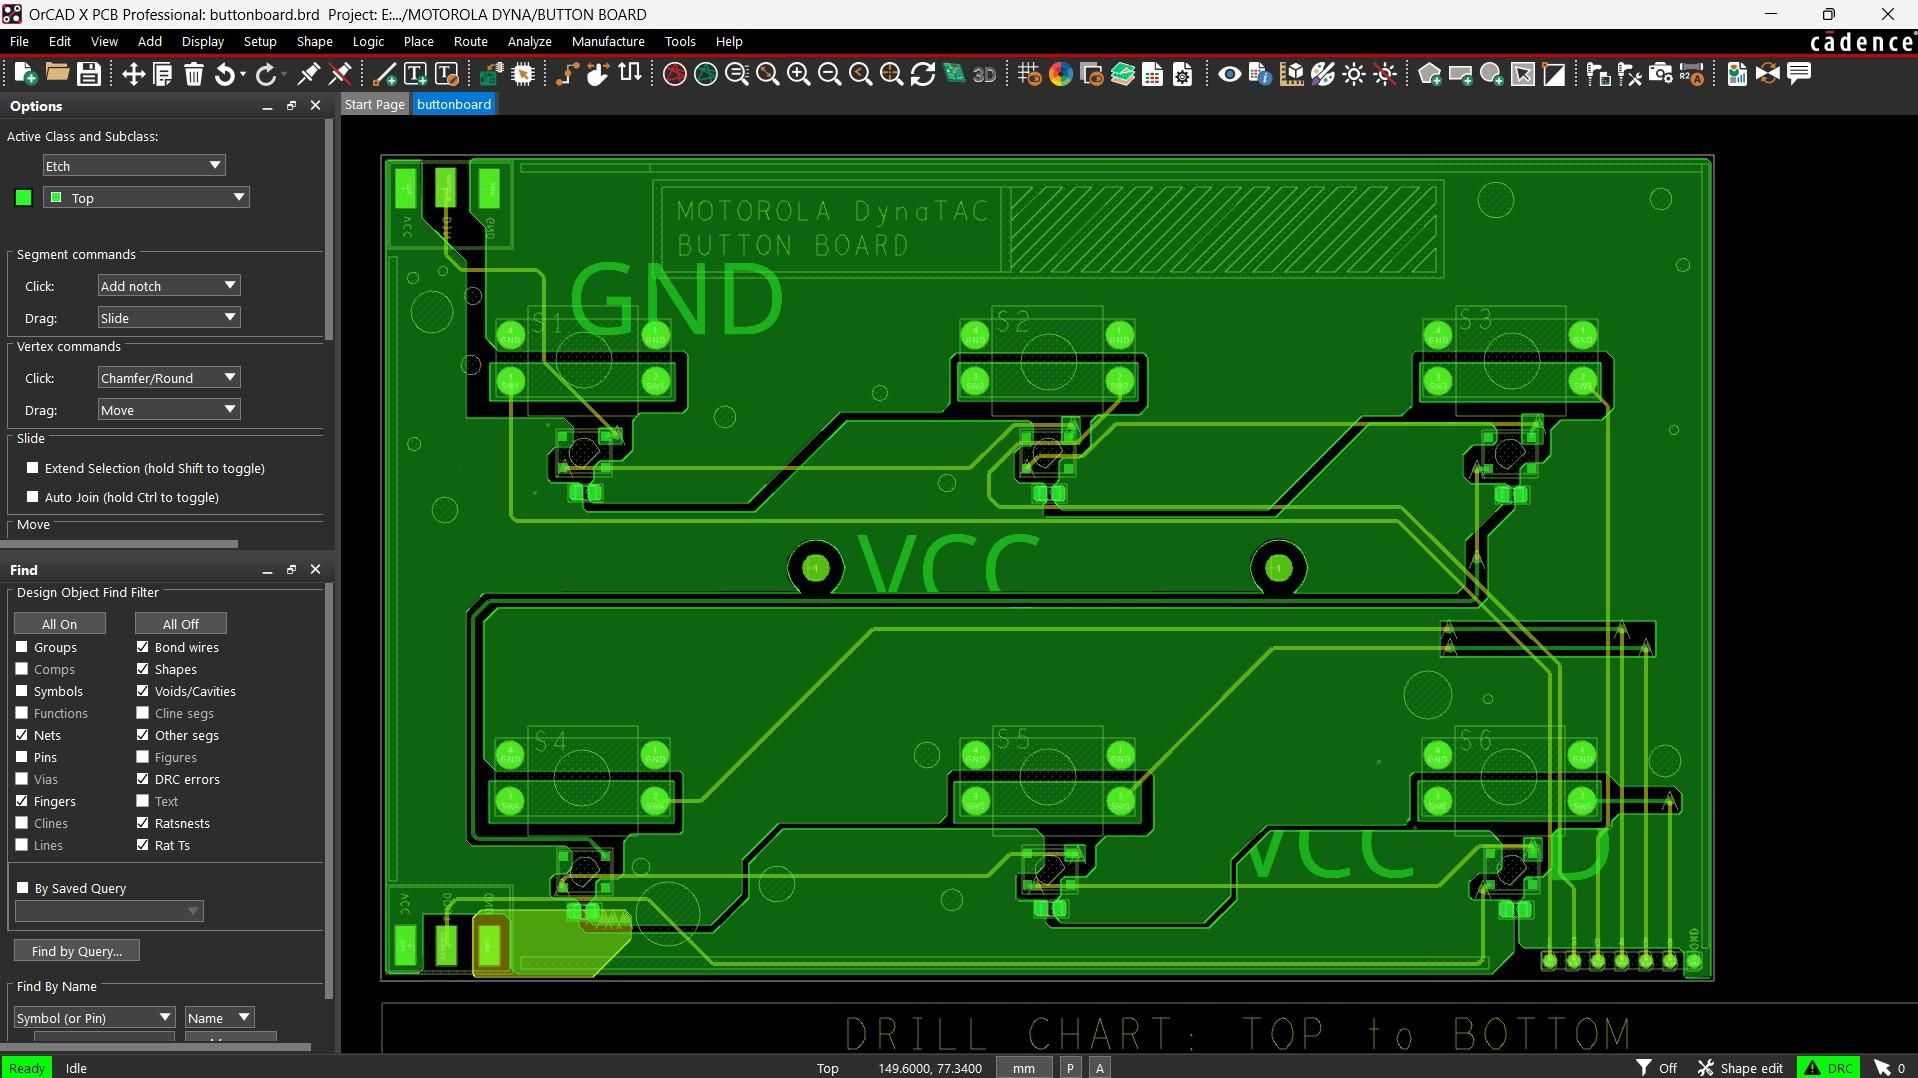Click the Add Rectangle Shape icon
Viewport: 1918px width, 1078px height.
coord(1460,74)
